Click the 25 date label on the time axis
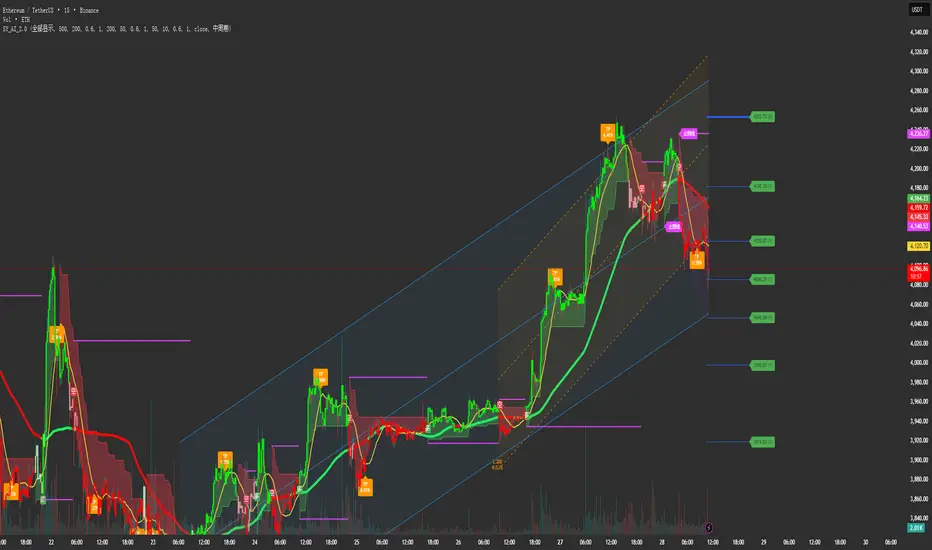932x550 pixels. pos(357,542)
